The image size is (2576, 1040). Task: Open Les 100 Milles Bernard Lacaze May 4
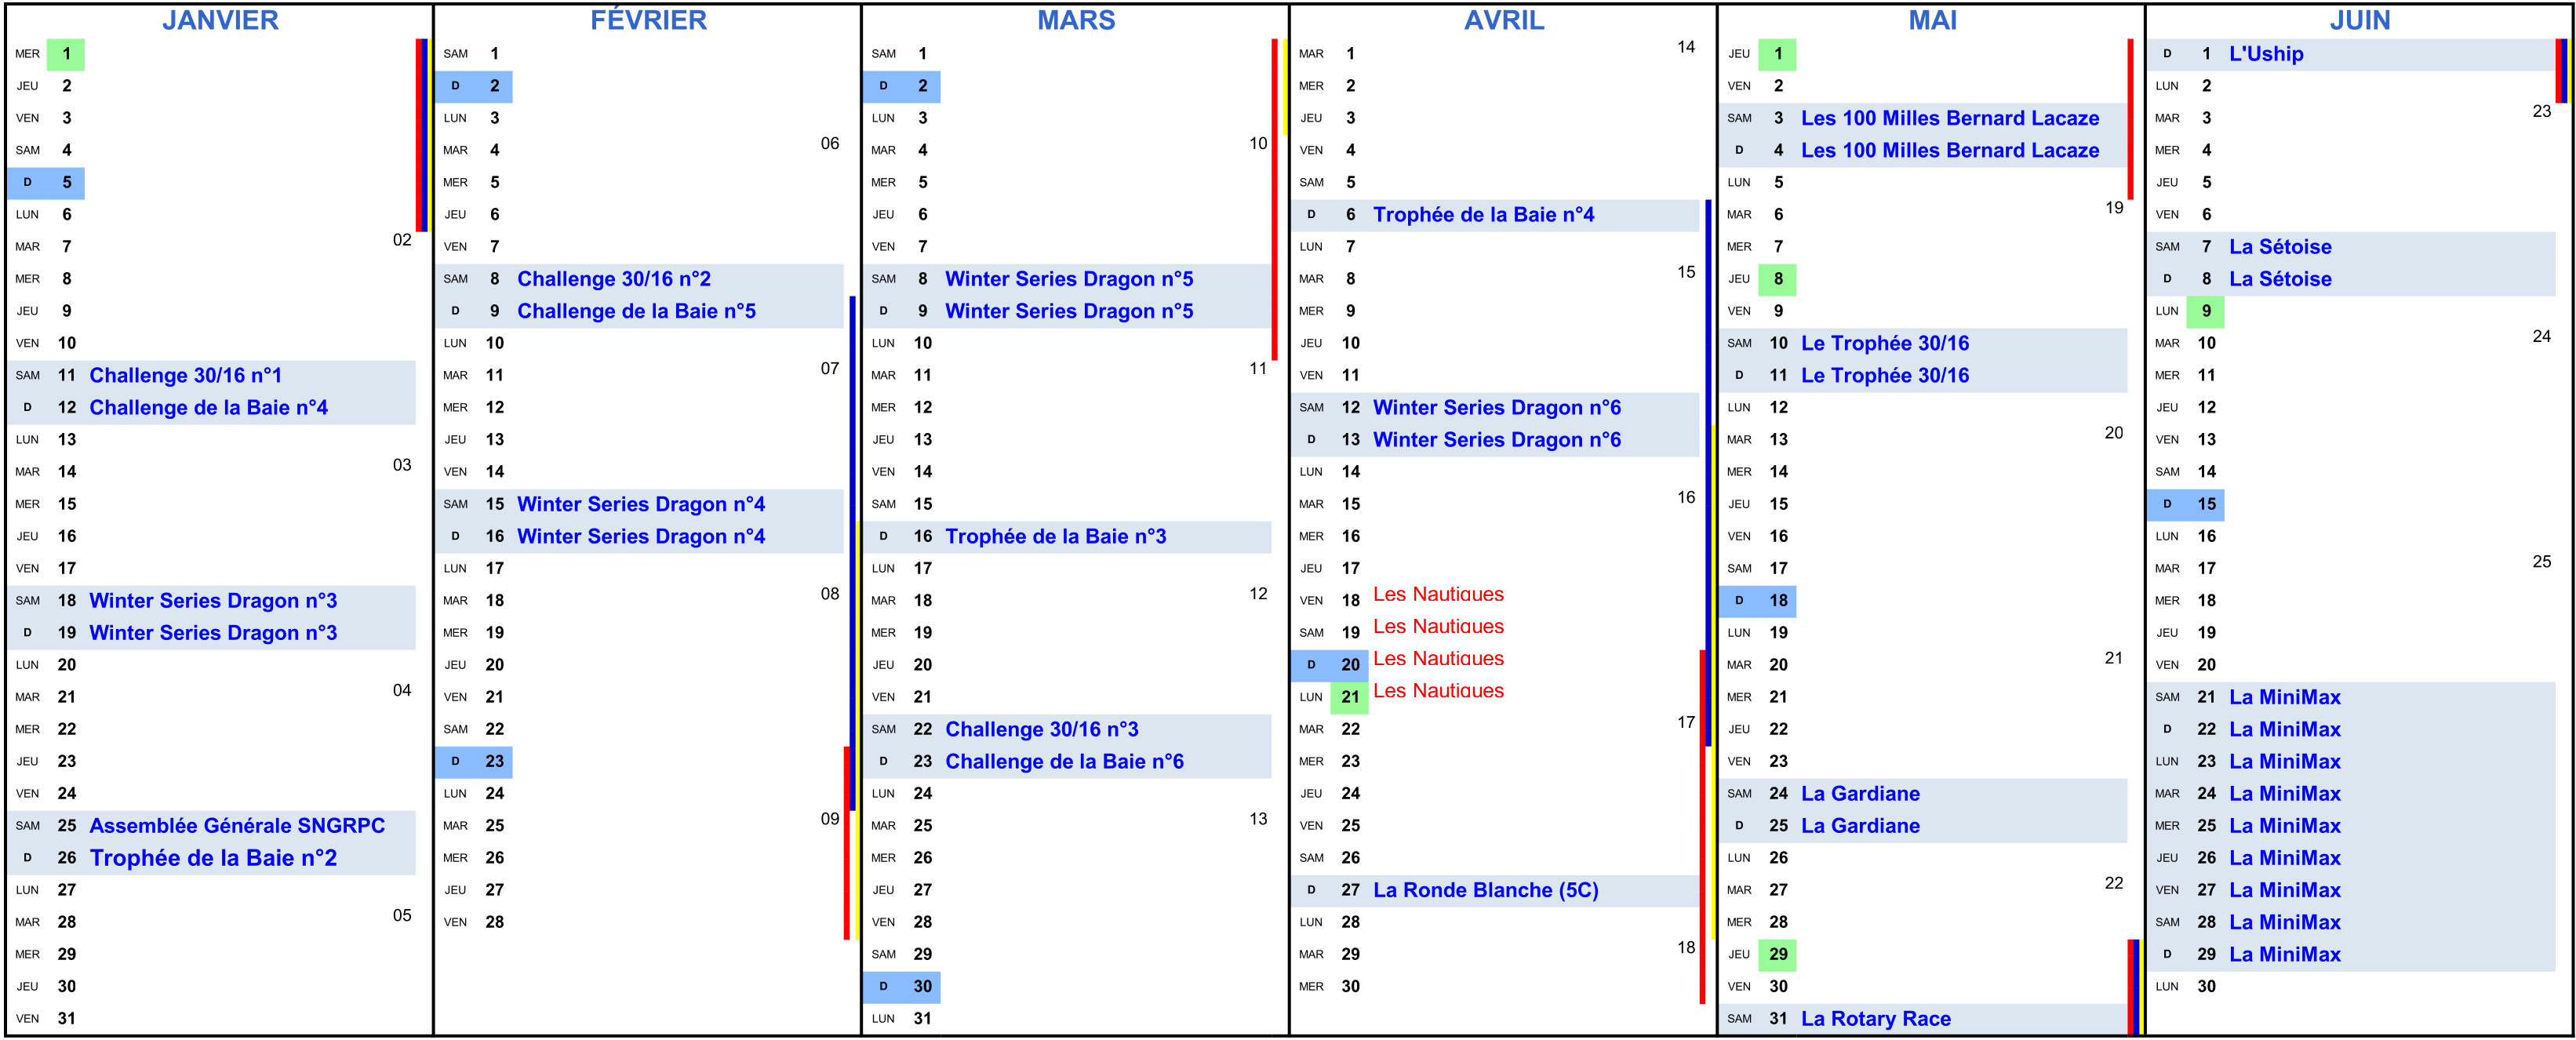[x=1950, y=151]
